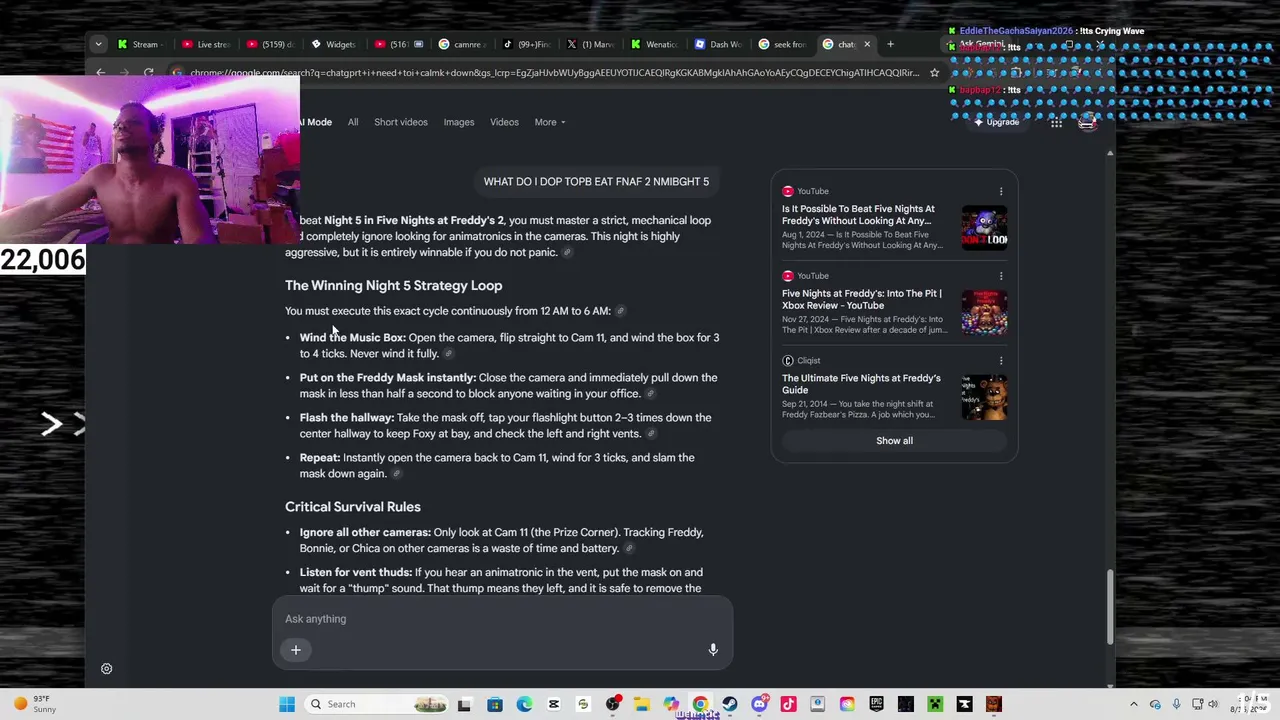This screenshot has width=1280, height=720.
Task: Switch to the Widgets browser tab
Action: pyautogui.click(x=334, y=44)
